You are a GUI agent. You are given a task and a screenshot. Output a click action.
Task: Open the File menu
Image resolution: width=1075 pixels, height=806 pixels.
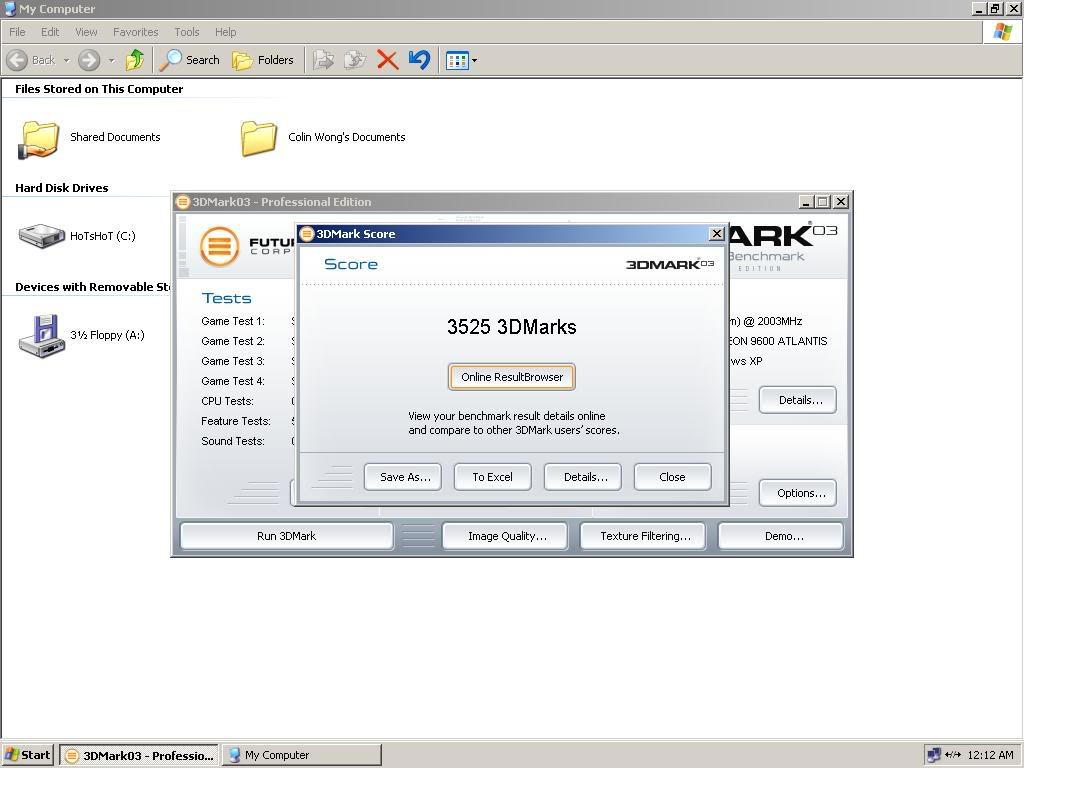[17, 32]
